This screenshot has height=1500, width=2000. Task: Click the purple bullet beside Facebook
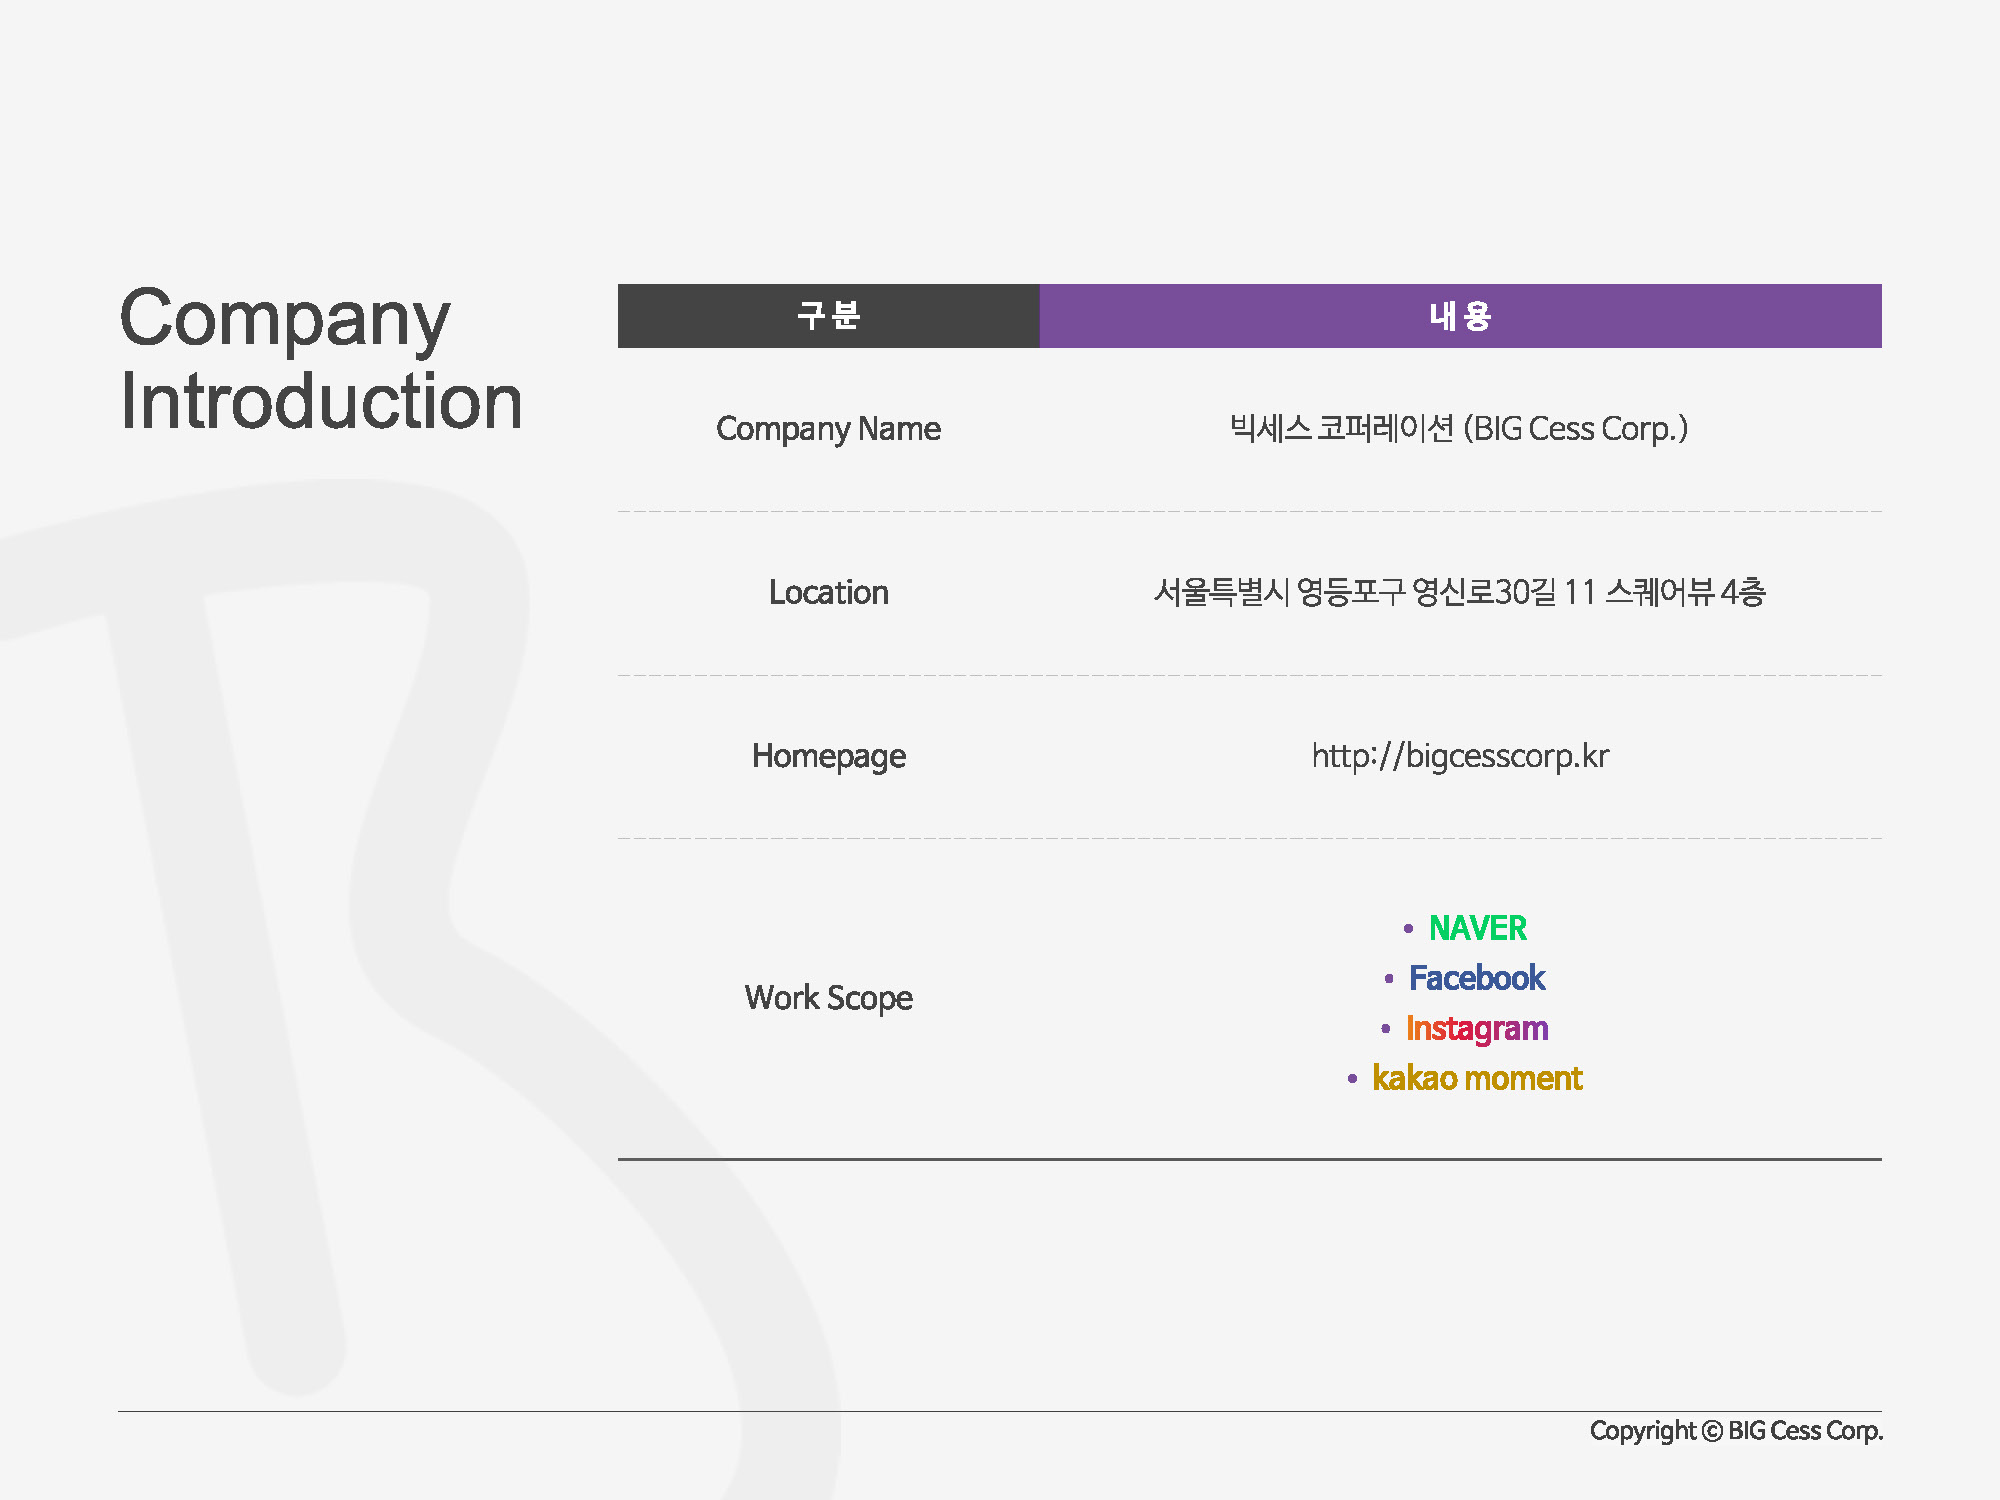[1389, 979]
